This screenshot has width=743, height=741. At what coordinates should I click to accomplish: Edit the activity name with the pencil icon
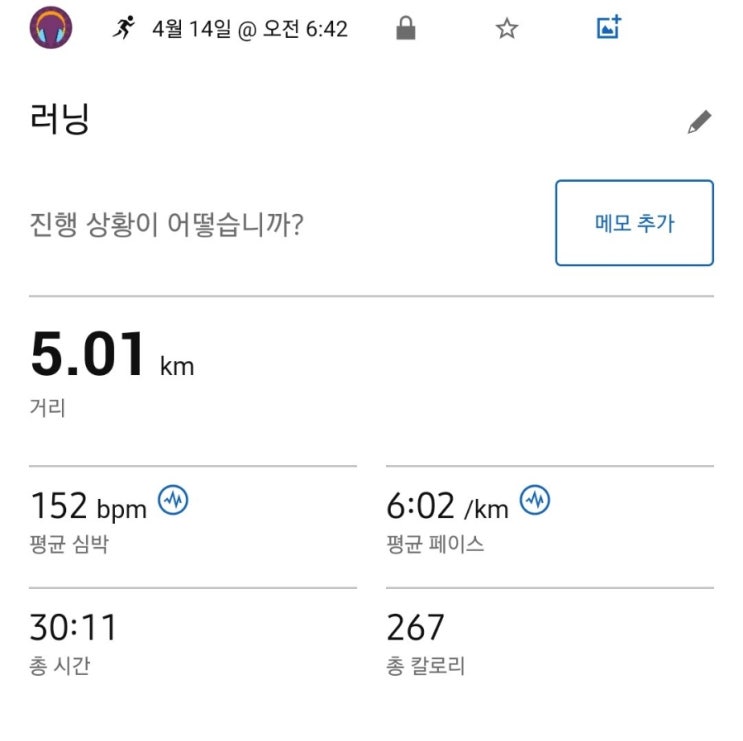click(699, 123)
